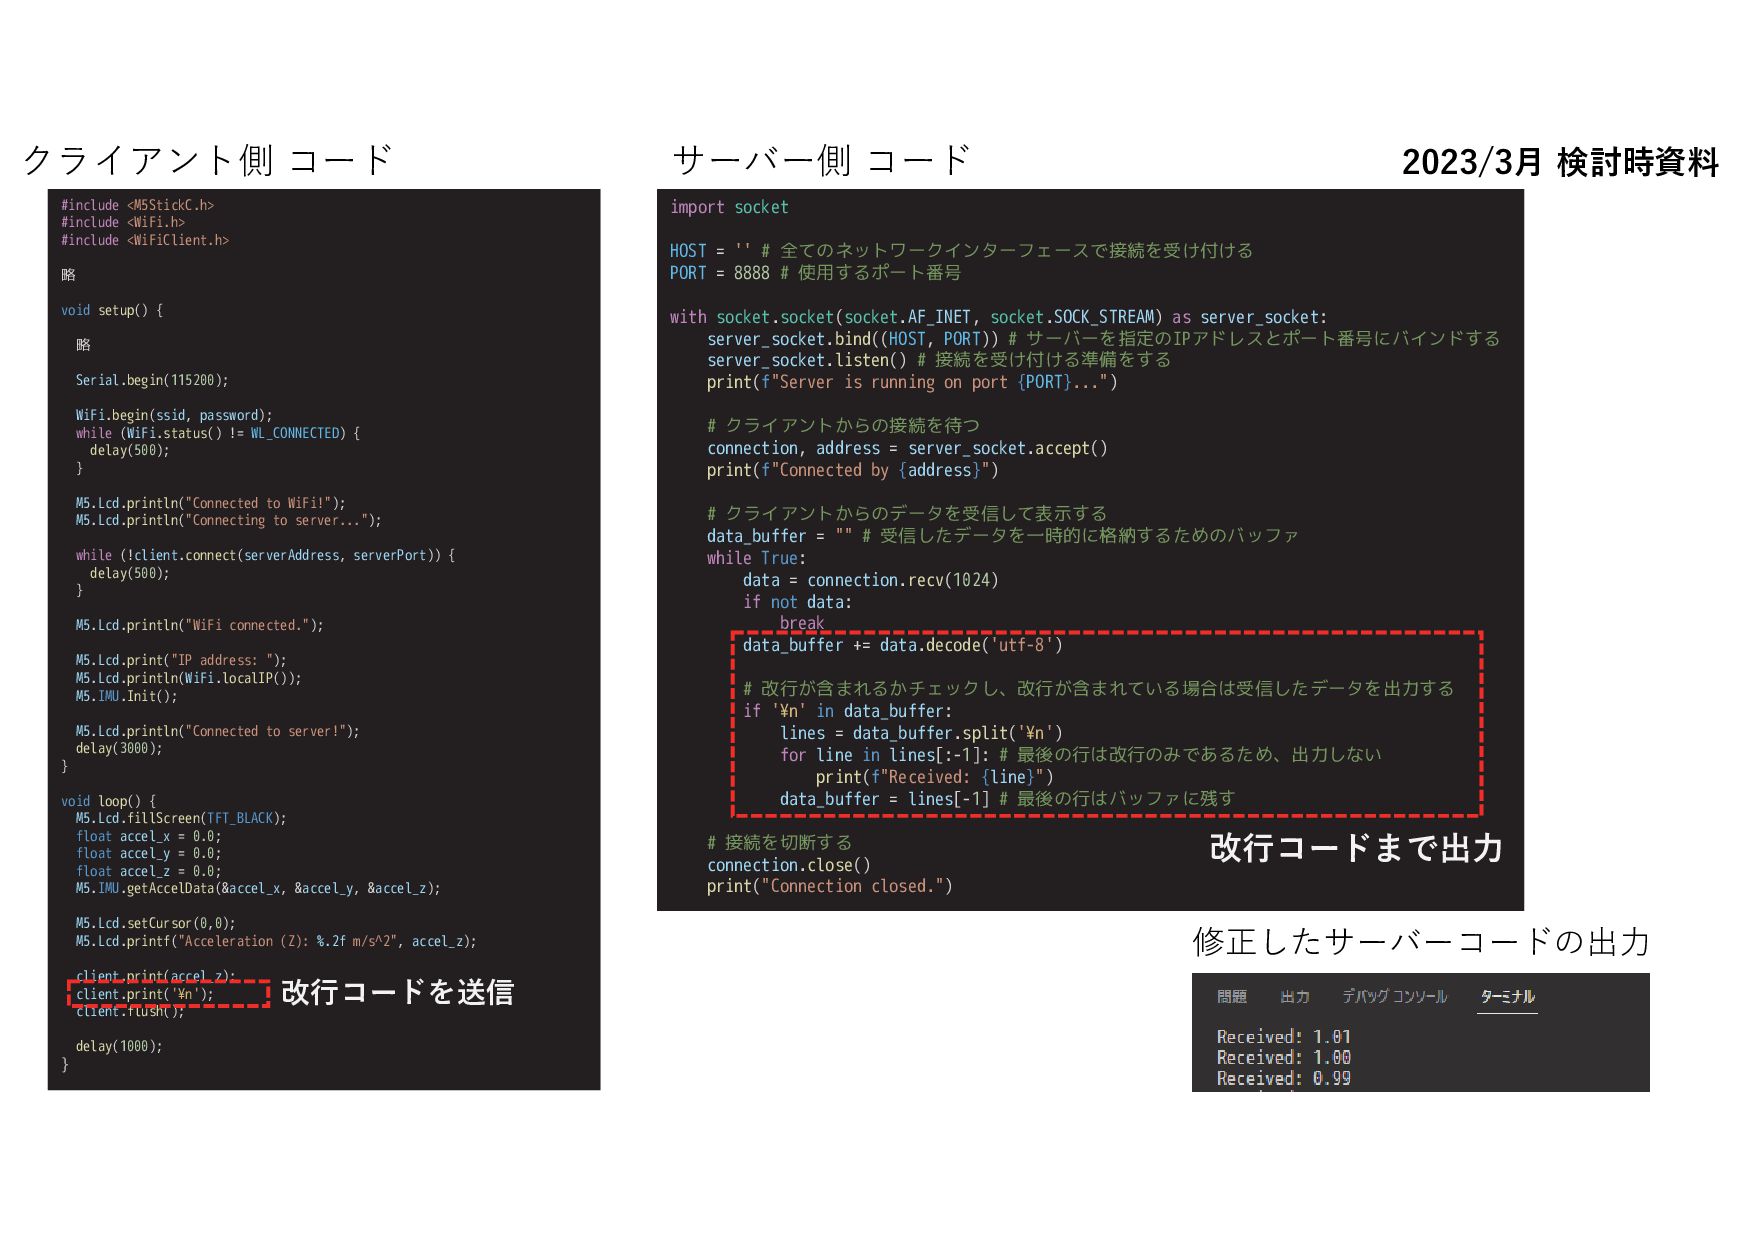Click the 'M5.Lcd.printf("Acceleration (Z)' line

pyautogui.click(x=276, y=941)
